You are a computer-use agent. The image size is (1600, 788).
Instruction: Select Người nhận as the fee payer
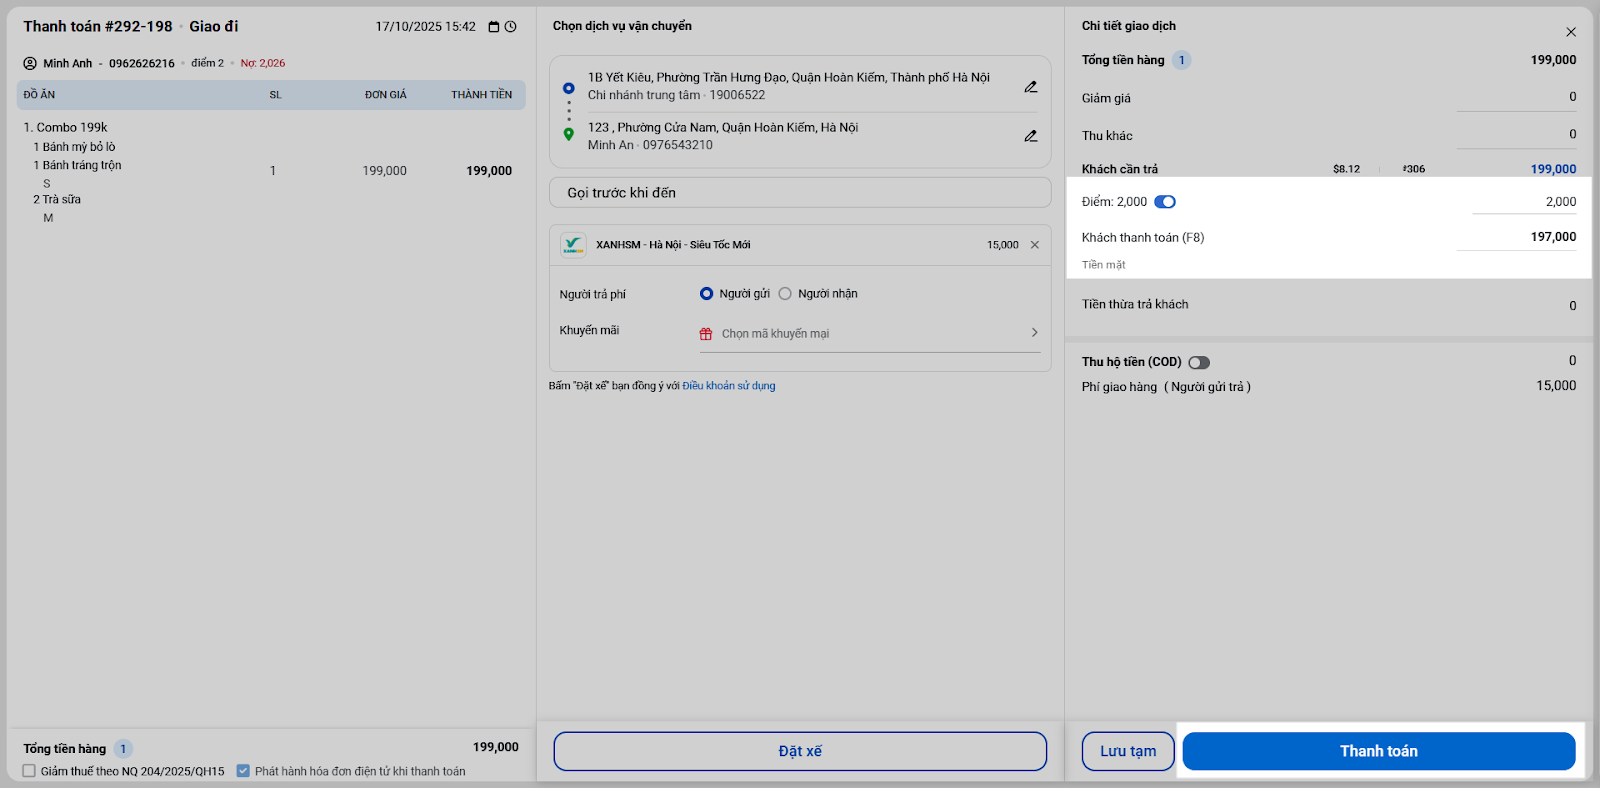point(786,294)
